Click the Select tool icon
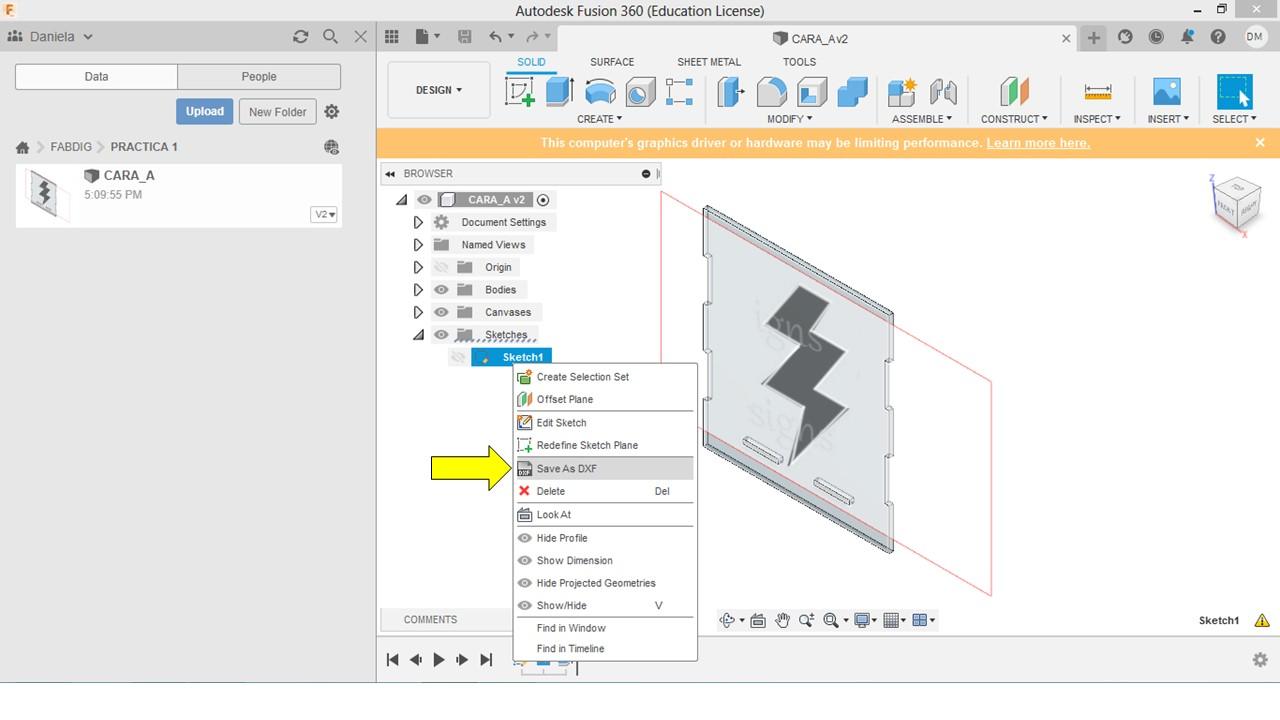 click(1234, 92)
